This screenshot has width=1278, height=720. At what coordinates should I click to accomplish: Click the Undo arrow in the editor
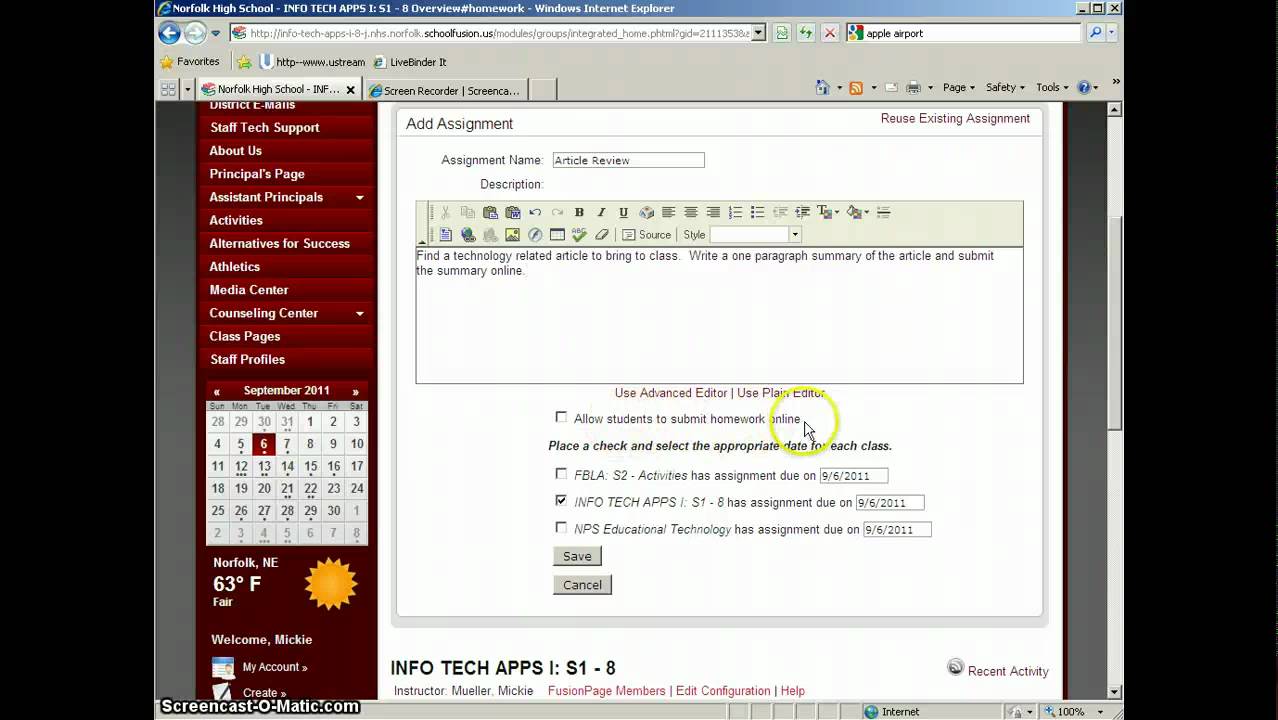point(535,212)
